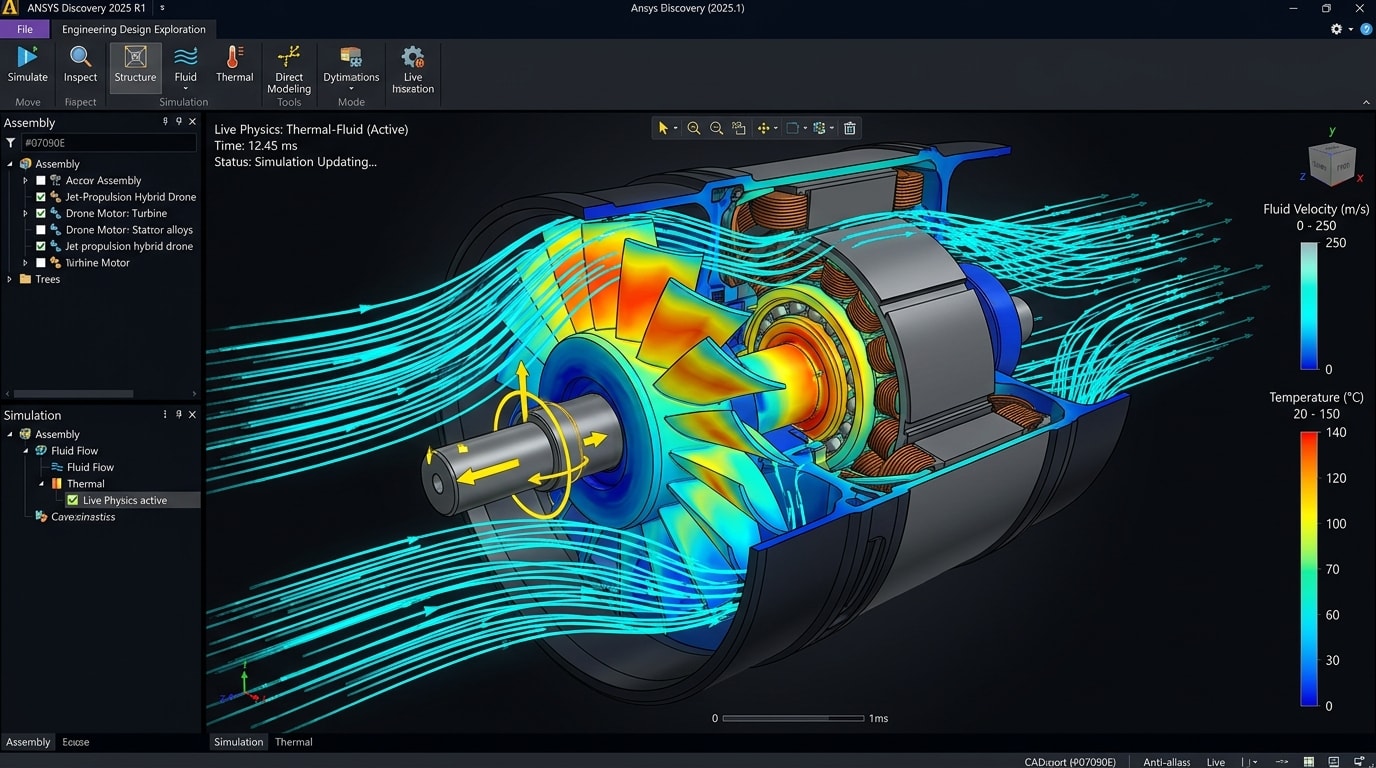Select the Caveinastiss tree item
1376x768 pixels.
(83, 517)
